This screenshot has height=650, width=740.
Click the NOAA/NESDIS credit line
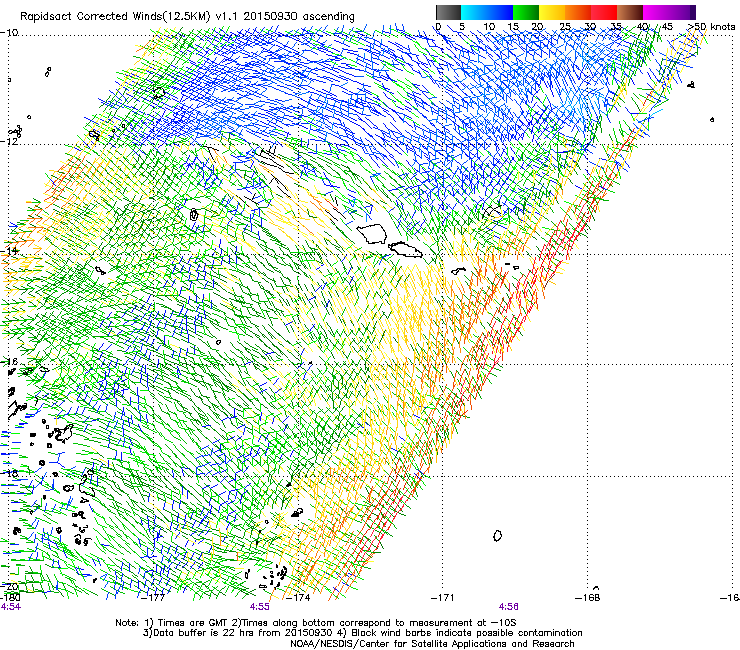(x=432, y=644)
